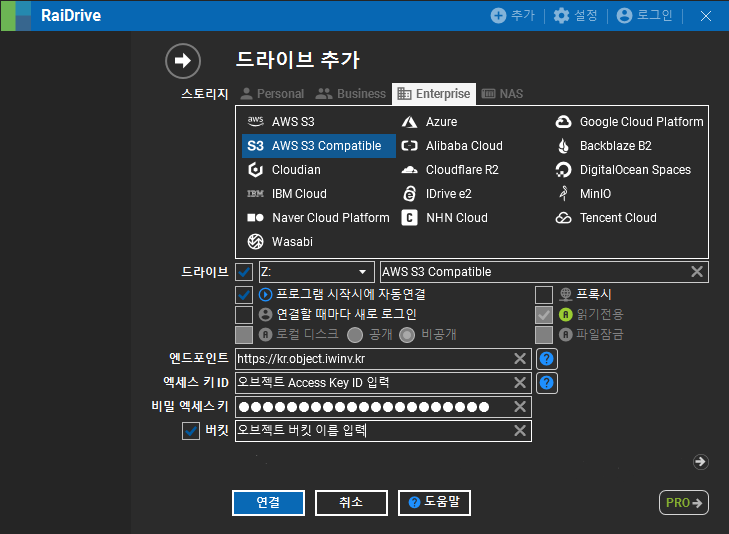The height and width of the screenshot is (534, 729).
Task: Toggle the 파일잠금 file lock checkbox
Action: (x=544, y=335)
